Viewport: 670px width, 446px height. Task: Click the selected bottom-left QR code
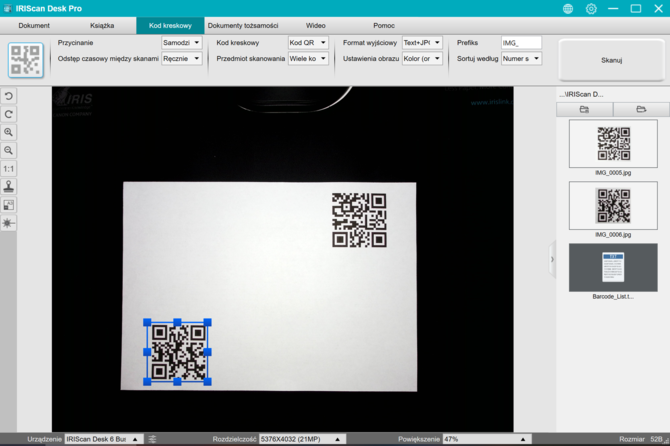pyautogui.click(x=179, y=352)
